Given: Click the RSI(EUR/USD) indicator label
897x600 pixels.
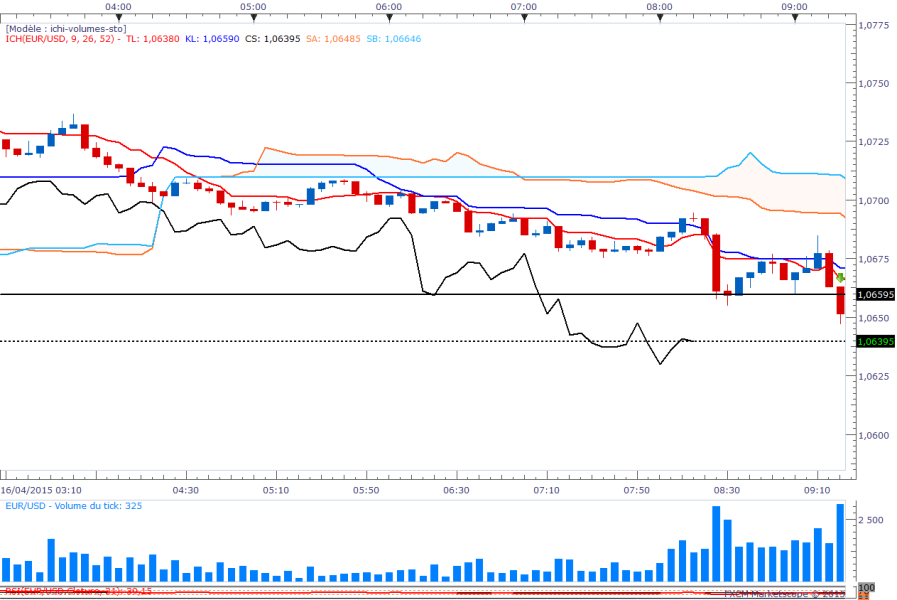Looking at the screenshot, I should click(x=78, y=591).
